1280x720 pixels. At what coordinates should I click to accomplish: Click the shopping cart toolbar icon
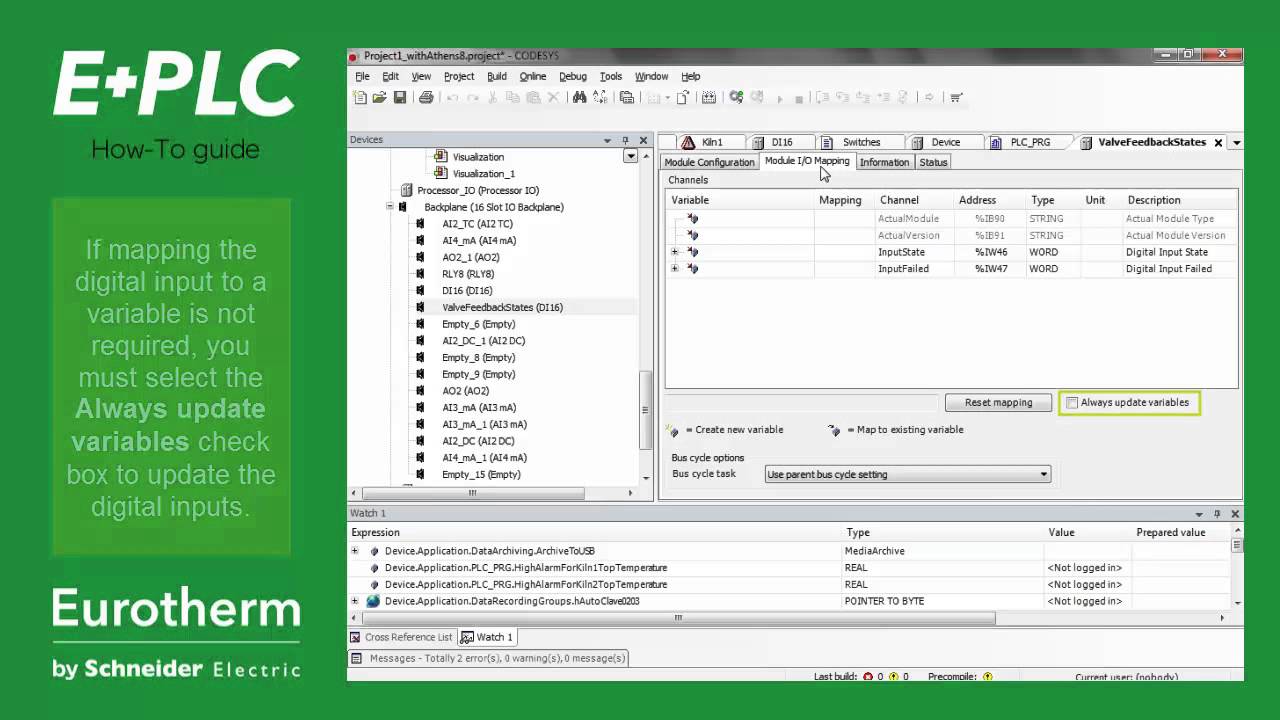(x=955, y=97)
